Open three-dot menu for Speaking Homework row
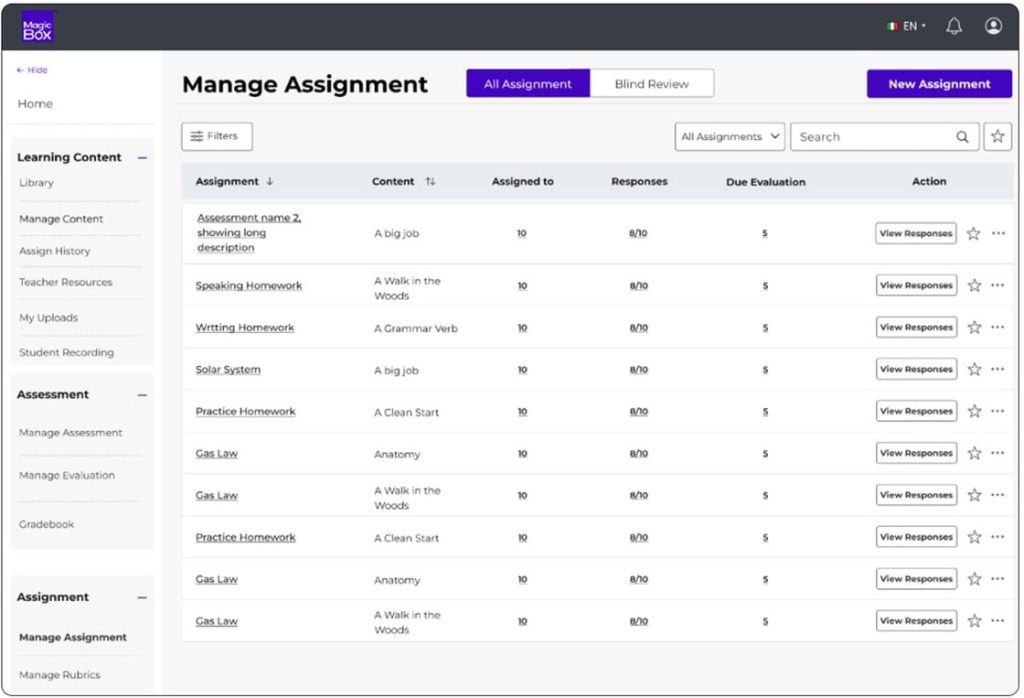Image resolution: width=1024 pixels, height=698 pixels. [998, 286]
